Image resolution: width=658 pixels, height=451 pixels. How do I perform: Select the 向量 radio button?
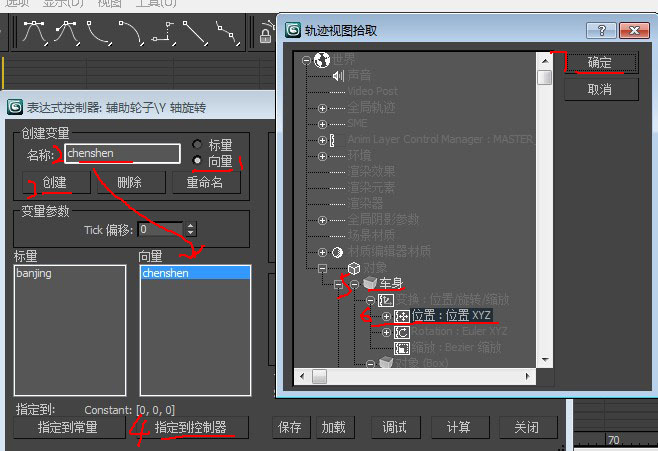point(197,160)
